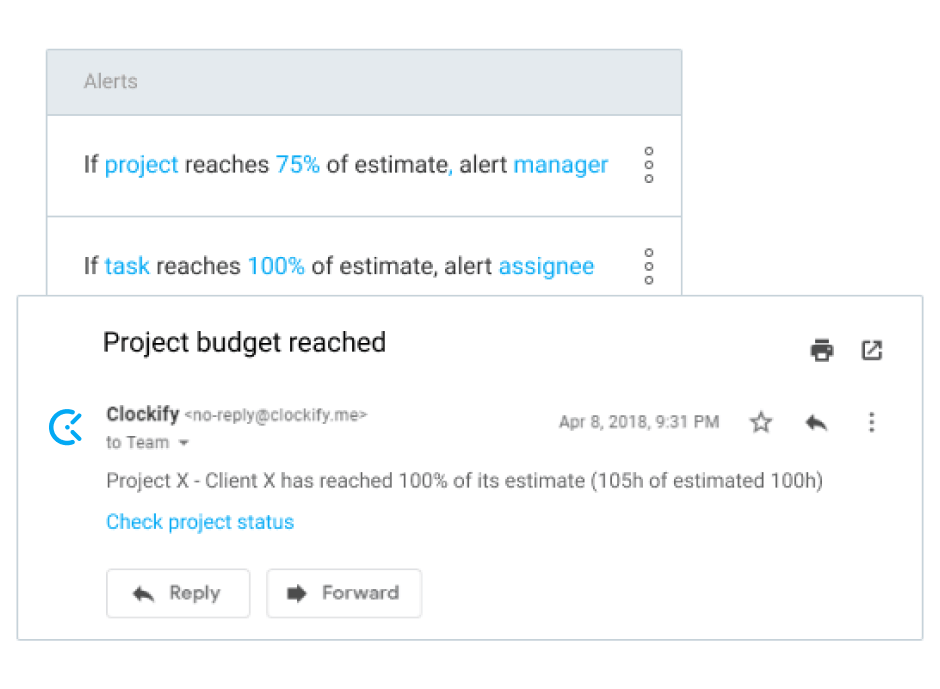Change the 'assignee' alert recipient
Viewport: 940px width, 689px height.
(546, 266)
